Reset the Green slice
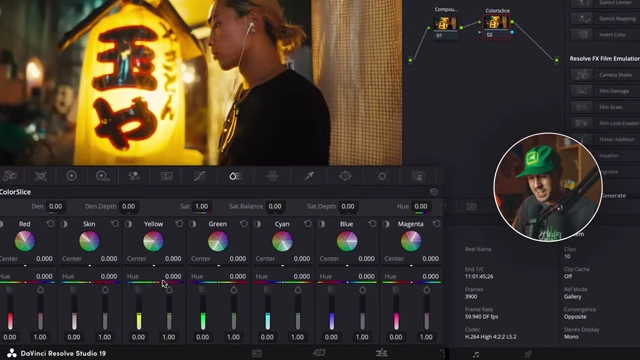The image size is (640, 360). 244,224
